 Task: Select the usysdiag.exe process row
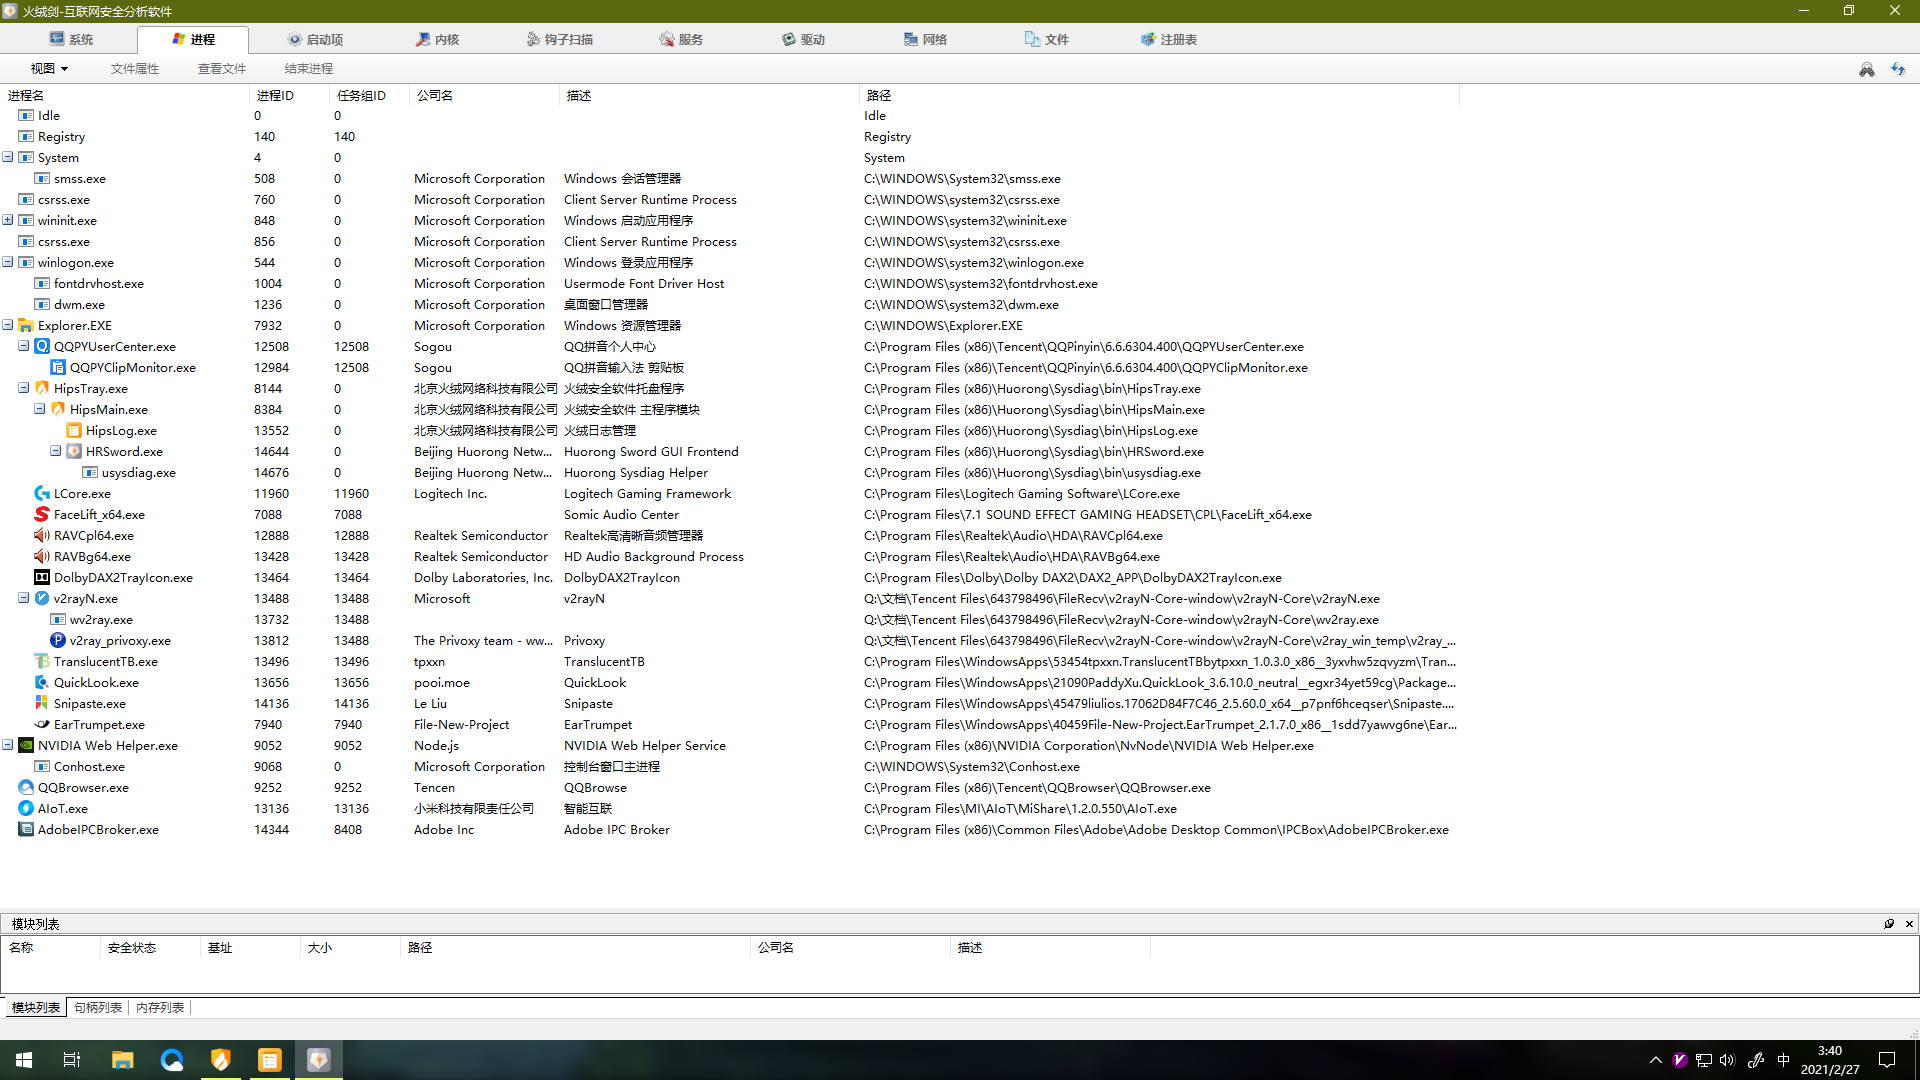[x=730, y=473]
